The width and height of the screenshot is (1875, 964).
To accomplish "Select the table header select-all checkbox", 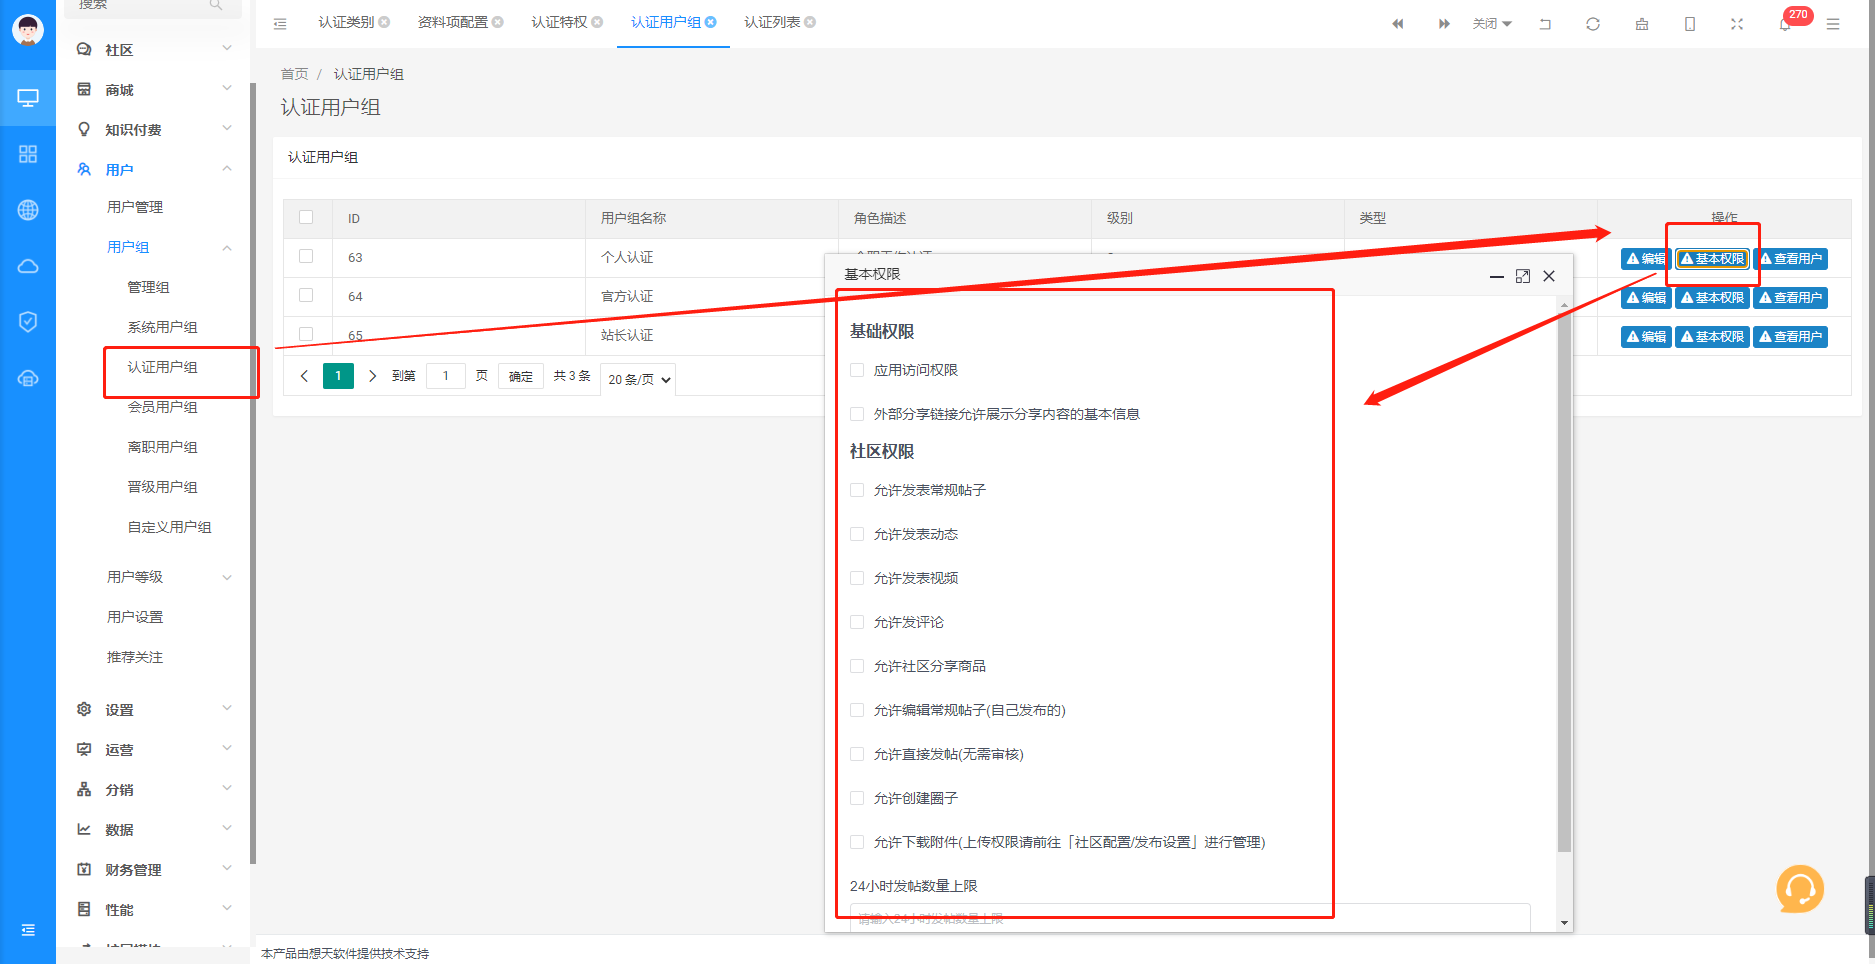I will point(306,217).
